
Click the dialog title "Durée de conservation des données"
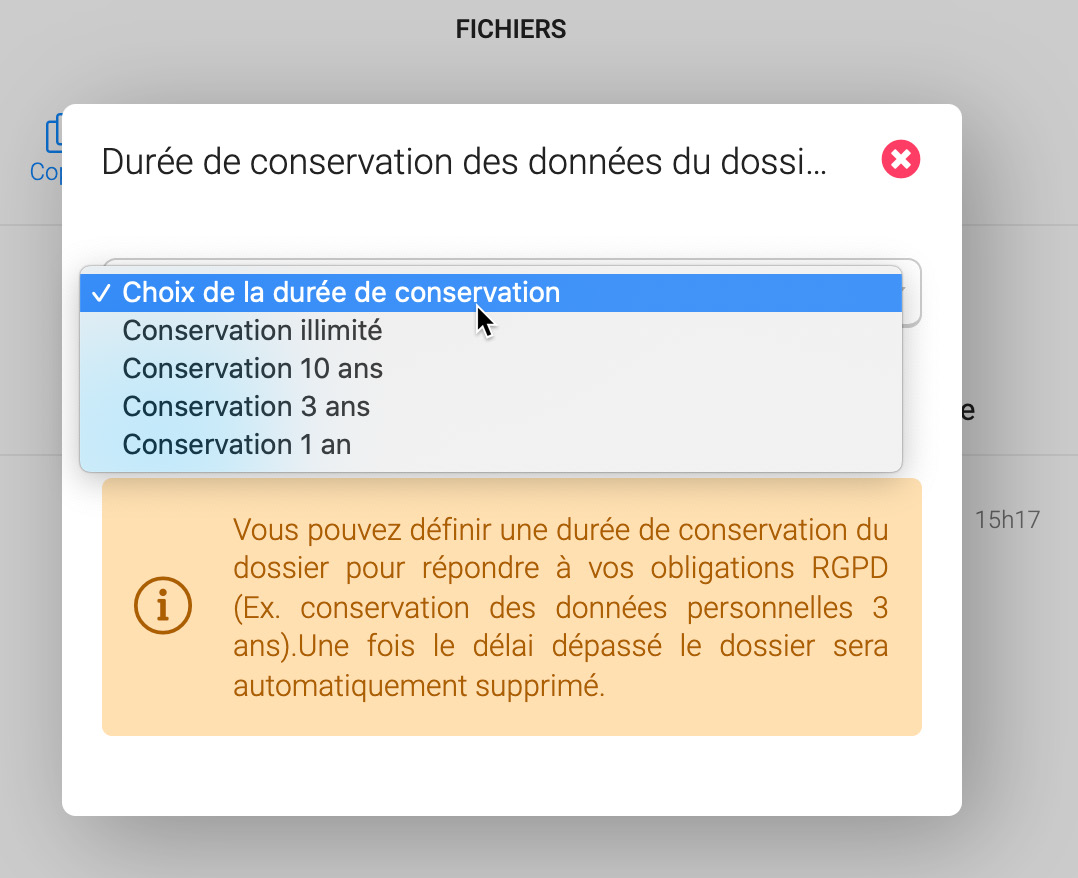coord(464,162)
